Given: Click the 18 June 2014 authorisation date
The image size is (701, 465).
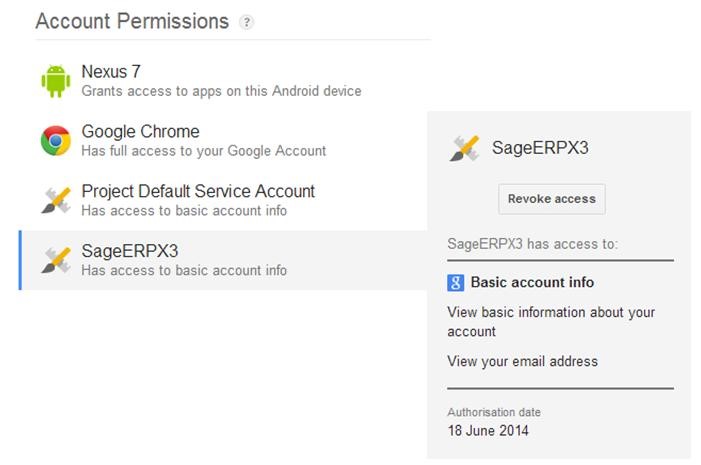Looking at the screenshot, I should 488,431.
